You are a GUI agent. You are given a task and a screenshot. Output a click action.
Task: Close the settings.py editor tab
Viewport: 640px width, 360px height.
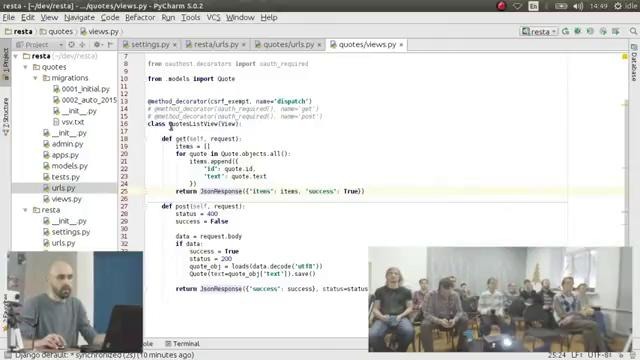click(x=175, y=45)
